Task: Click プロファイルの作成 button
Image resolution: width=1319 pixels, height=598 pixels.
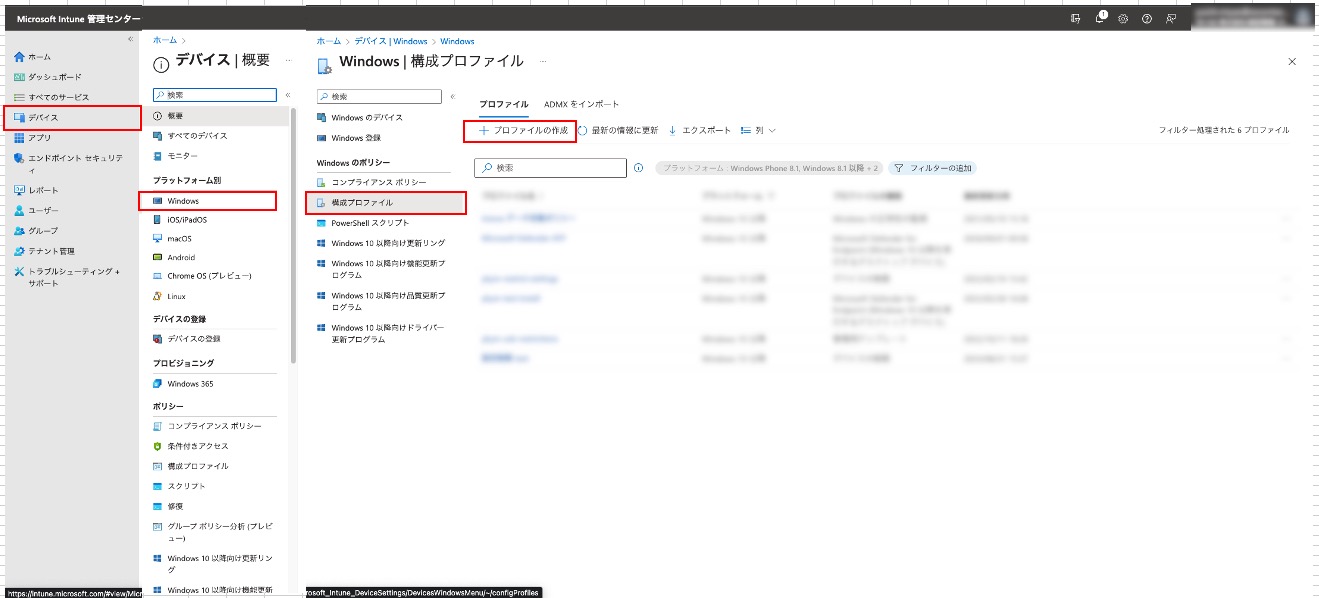Action: coord(521,131)
